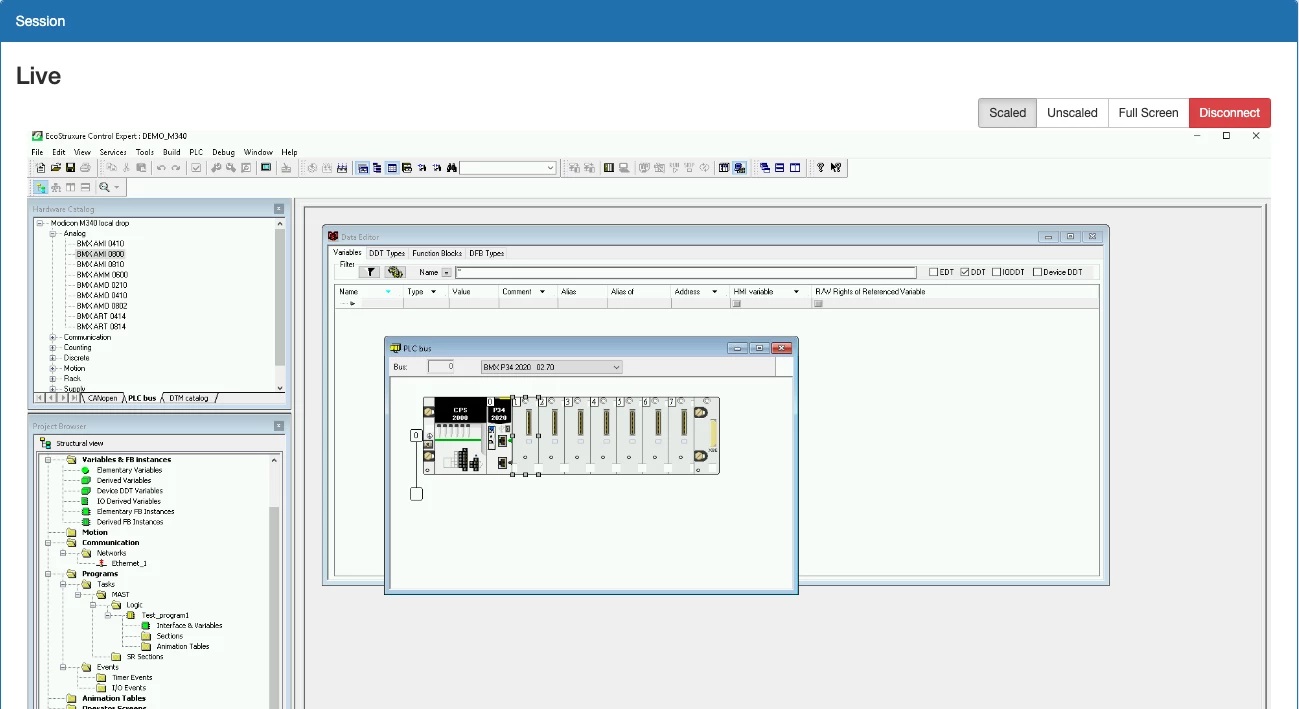Click the Structural view tree icon in second toolbar
Image resolution: width=1299 pixels, height=709 pixels.
(x=41, y=187)
